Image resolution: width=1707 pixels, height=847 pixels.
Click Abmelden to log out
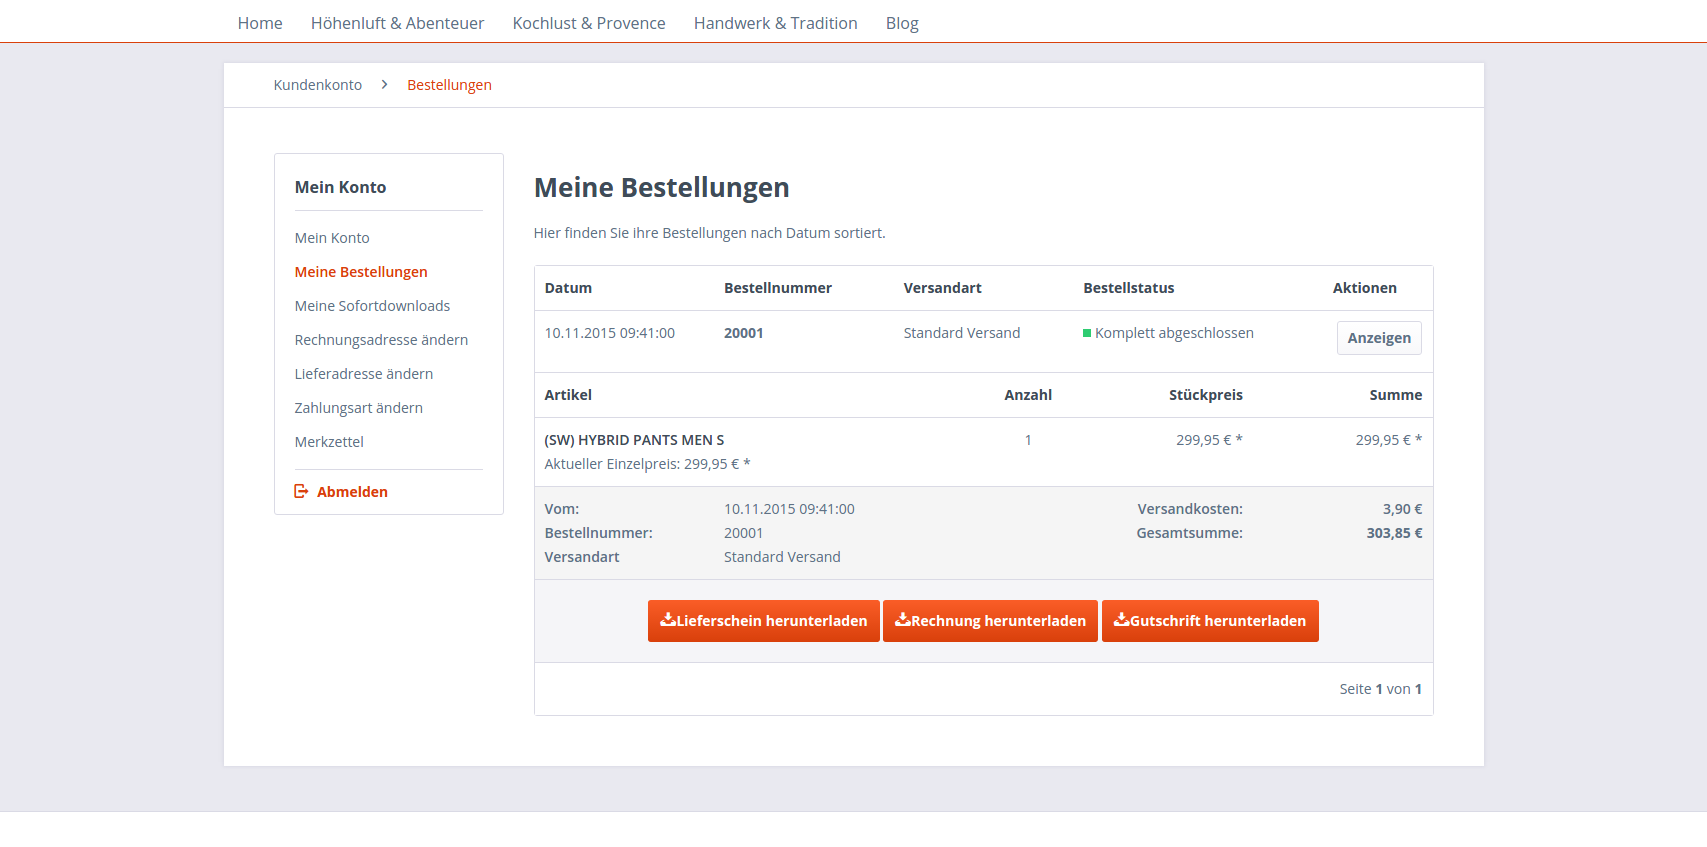[x=352, y=492]
